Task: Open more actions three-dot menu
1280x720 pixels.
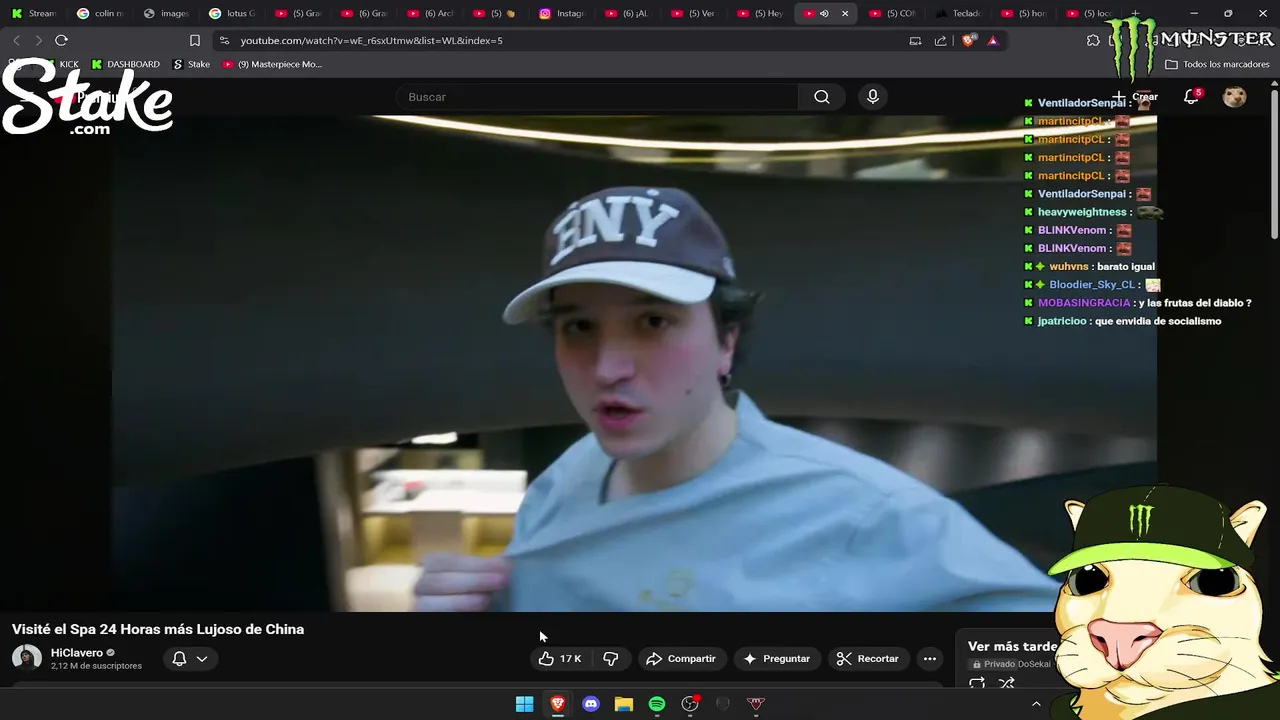Action: point(930,658)
